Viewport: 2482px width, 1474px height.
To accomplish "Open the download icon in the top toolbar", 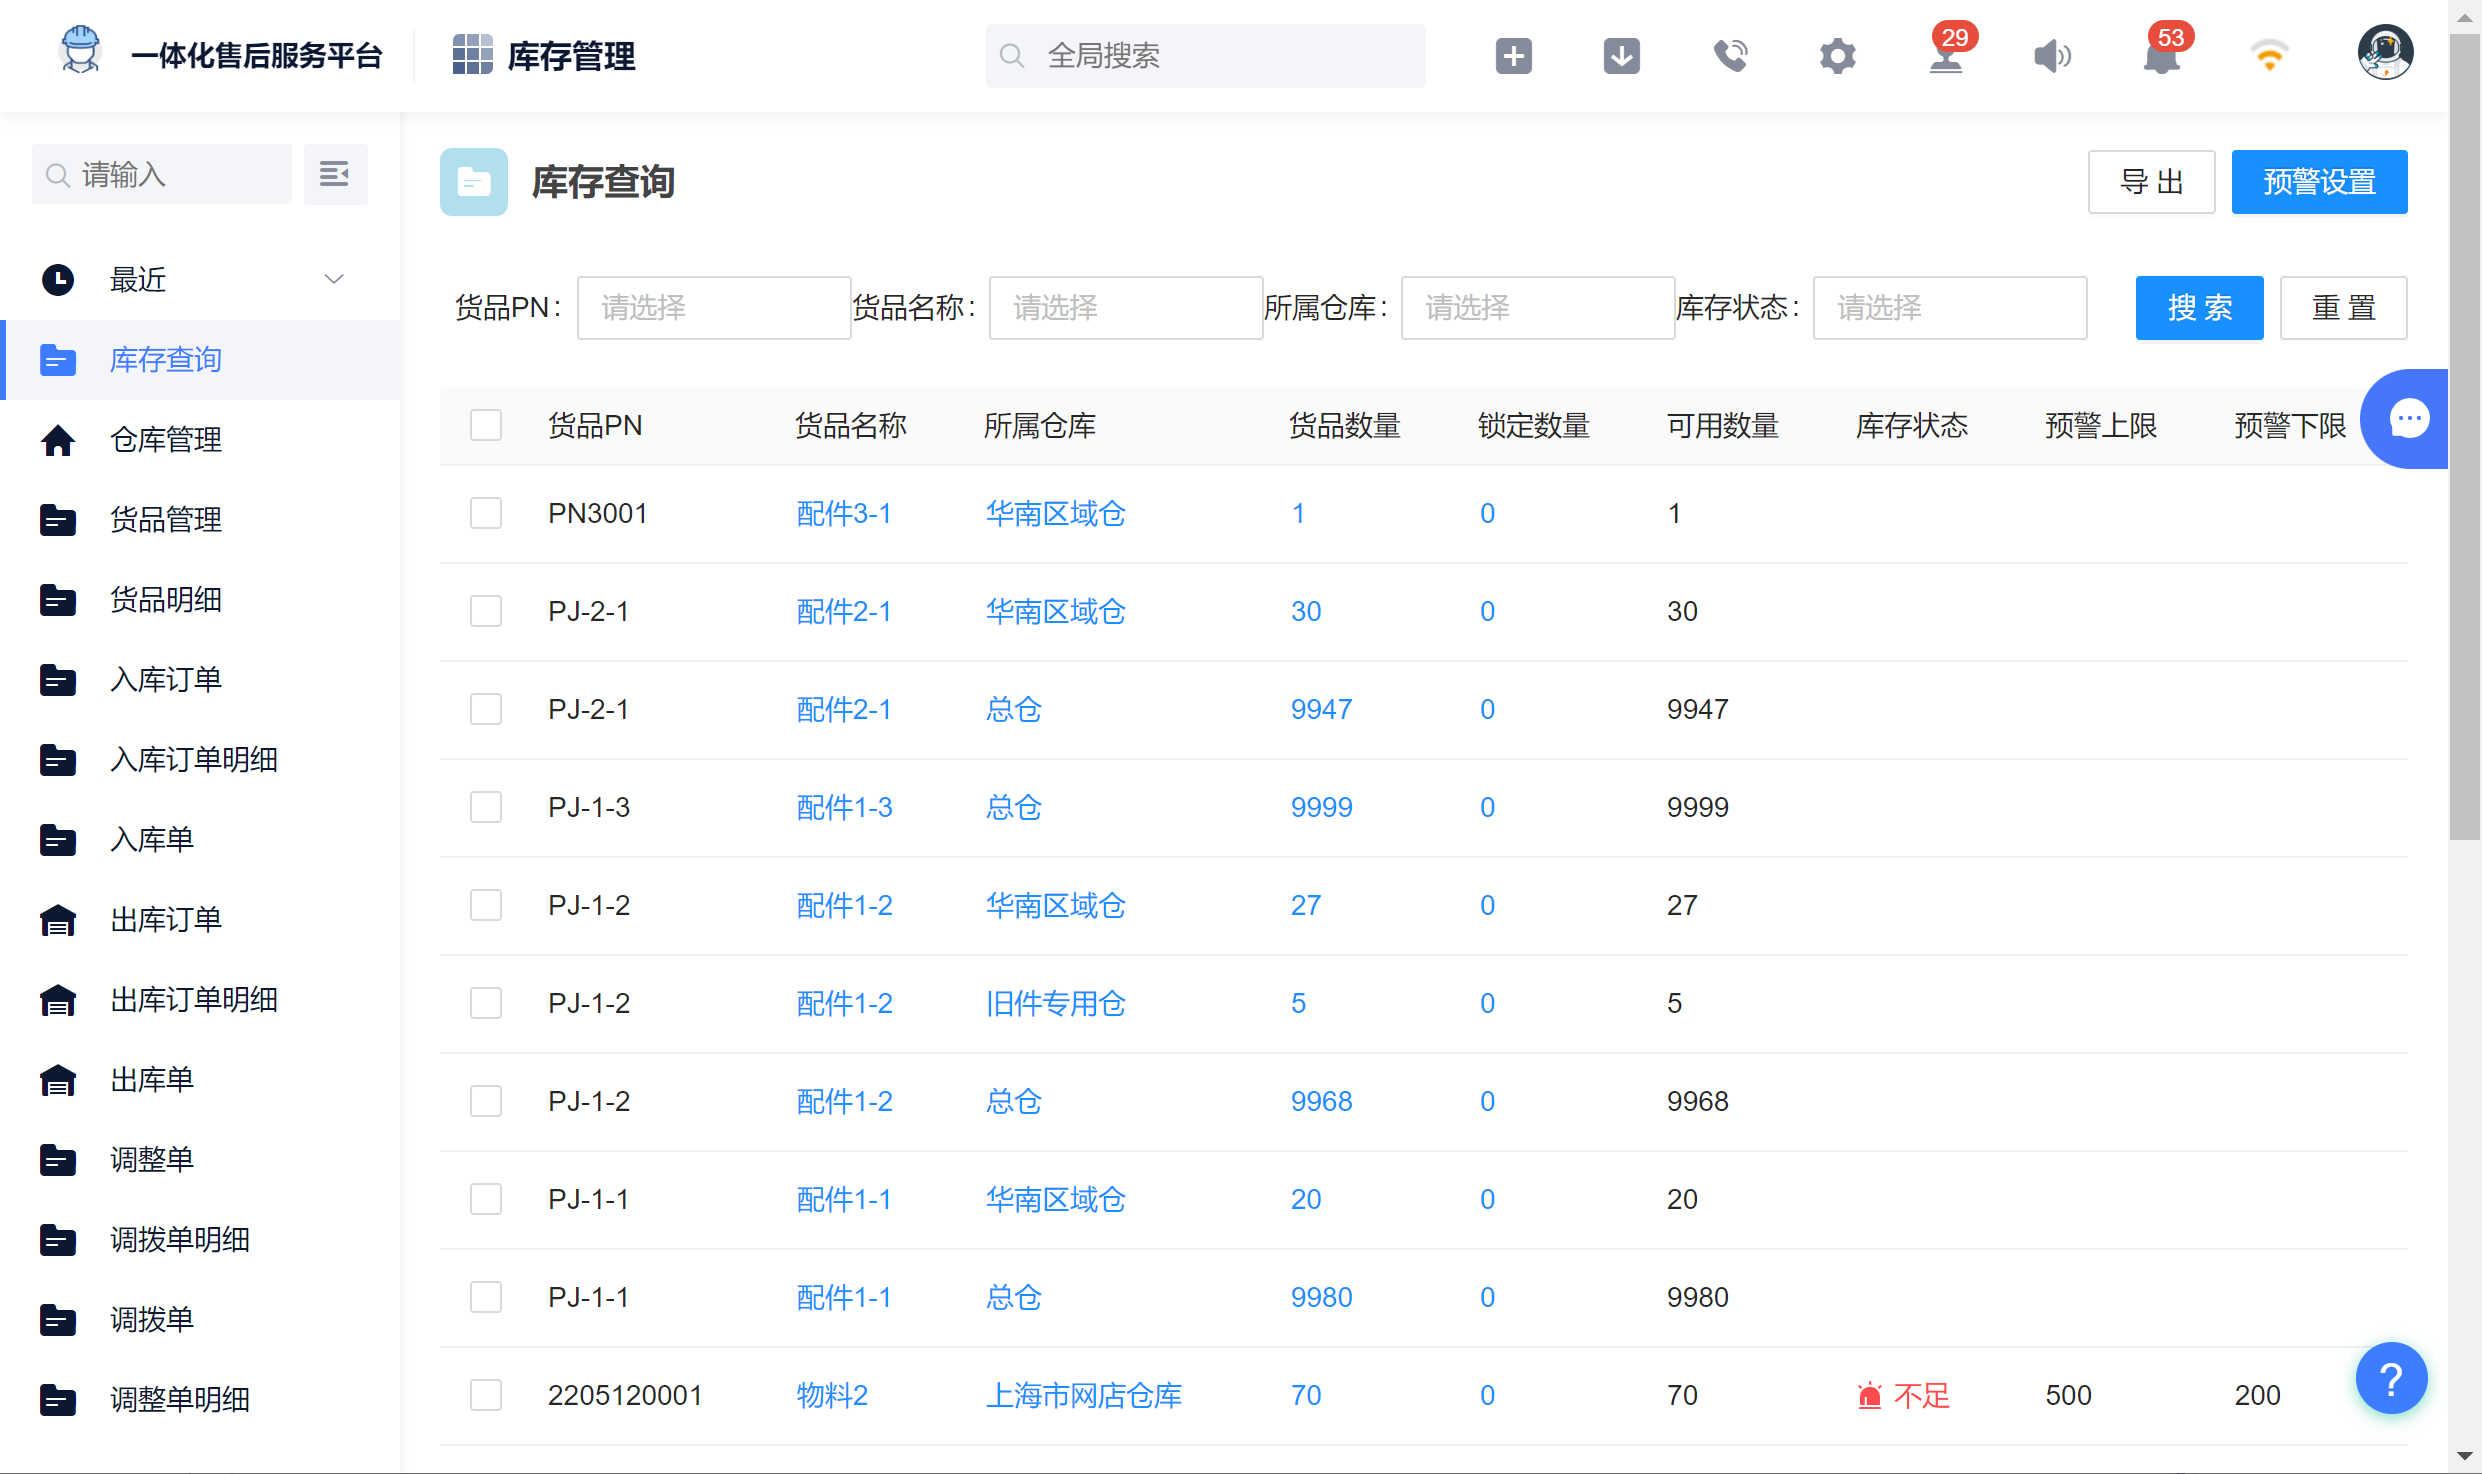I will coord(1621,55).
